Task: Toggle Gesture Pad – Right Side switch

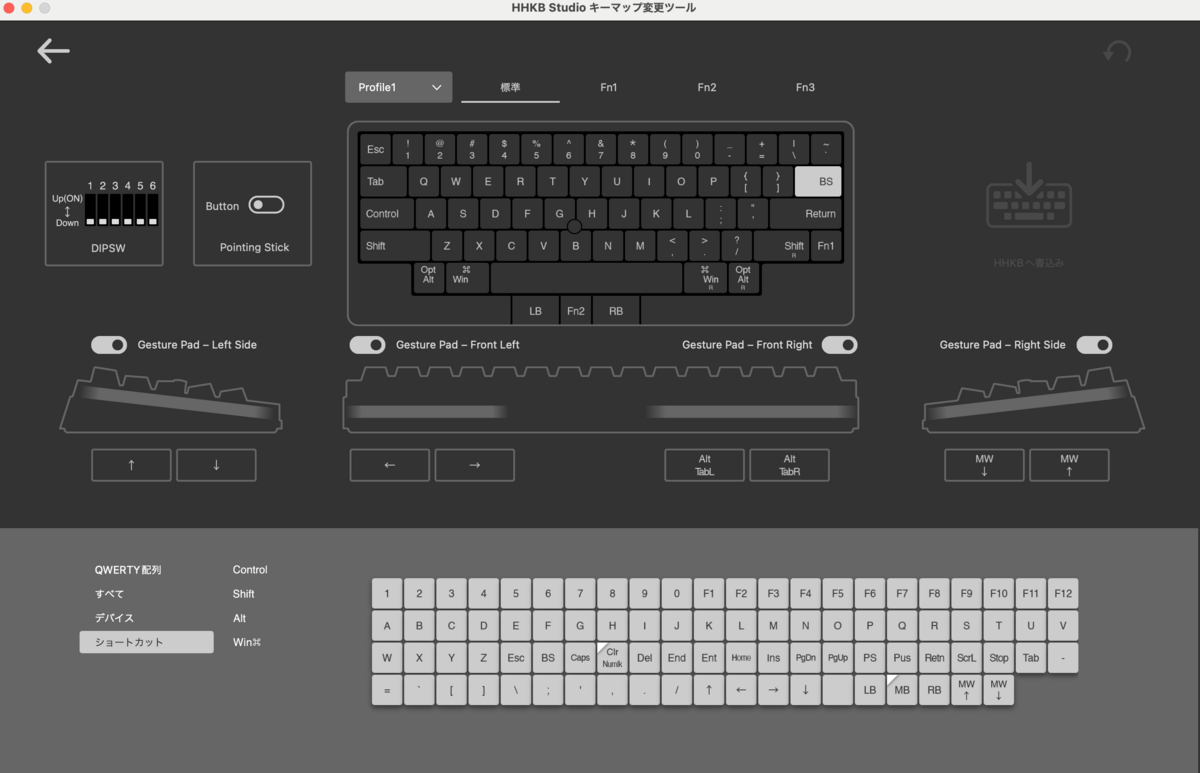Action: point(1094,345)
